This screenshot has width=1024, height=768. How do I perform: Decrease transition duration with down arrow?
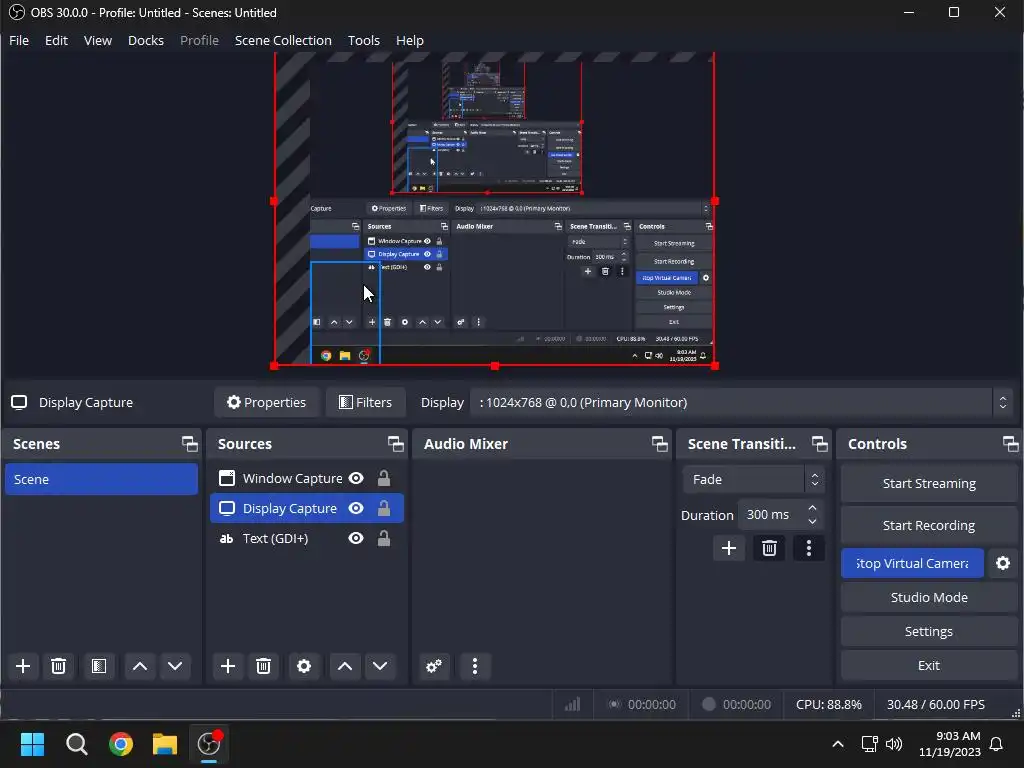point(812,521)
